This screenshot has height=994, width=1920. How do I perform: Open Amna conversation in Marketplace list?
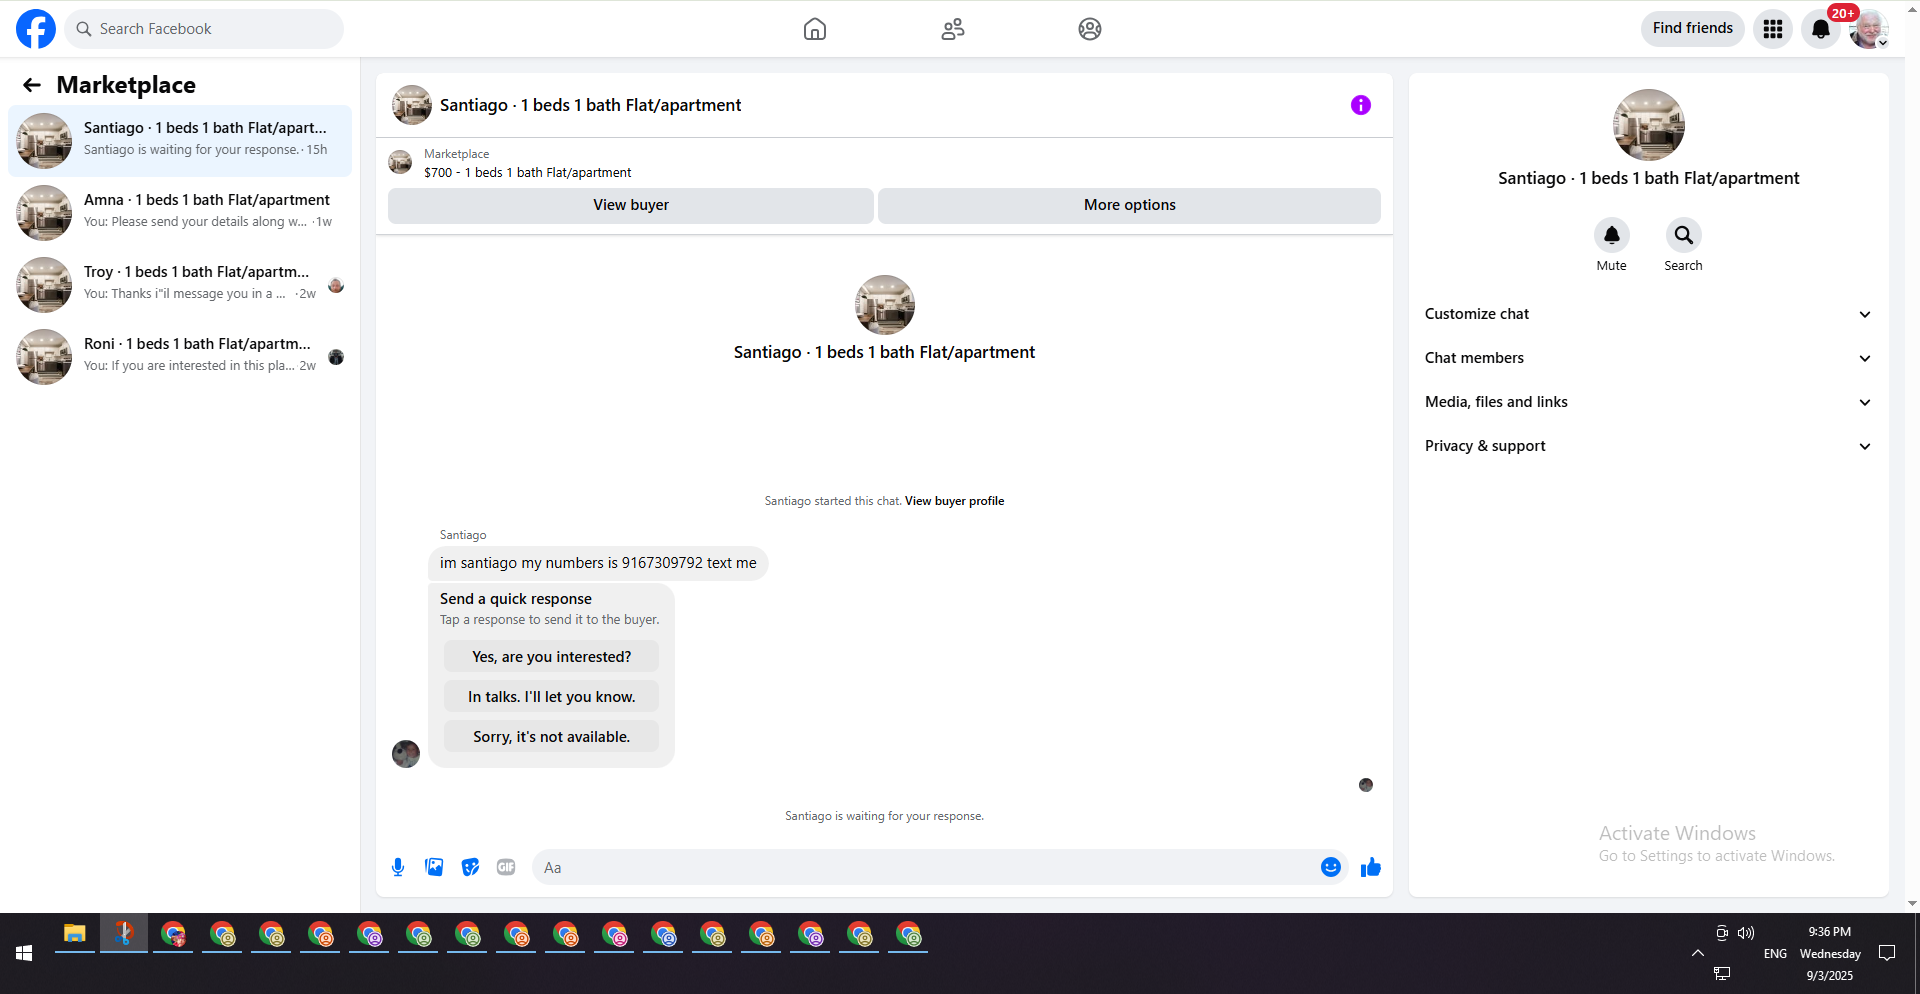(x=180, y=213)
